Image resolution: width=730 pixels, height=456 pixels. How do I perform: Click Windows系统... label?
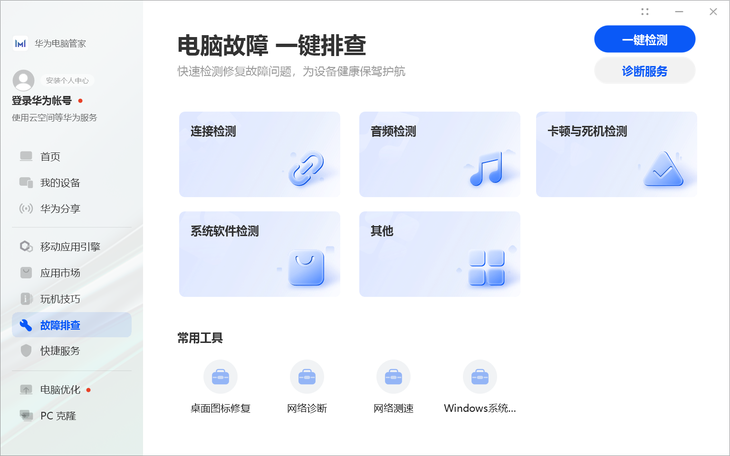click(480, 408)
